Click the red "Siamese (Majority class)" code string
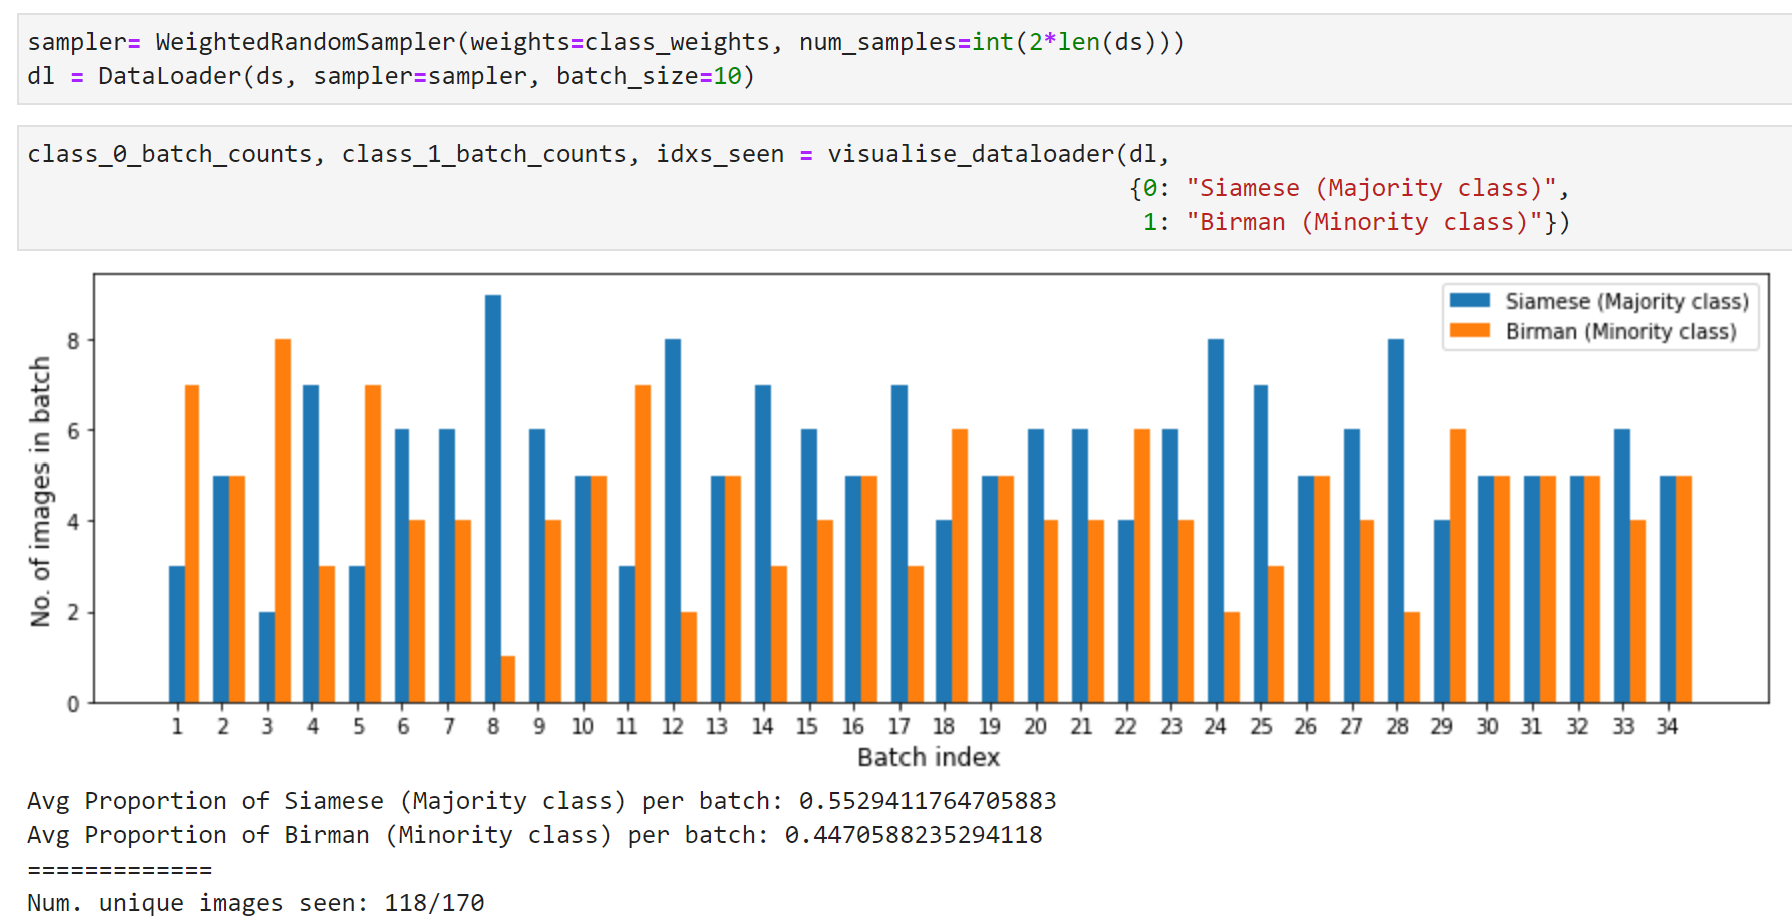1792x922 pixels. tap(1371, 188)
